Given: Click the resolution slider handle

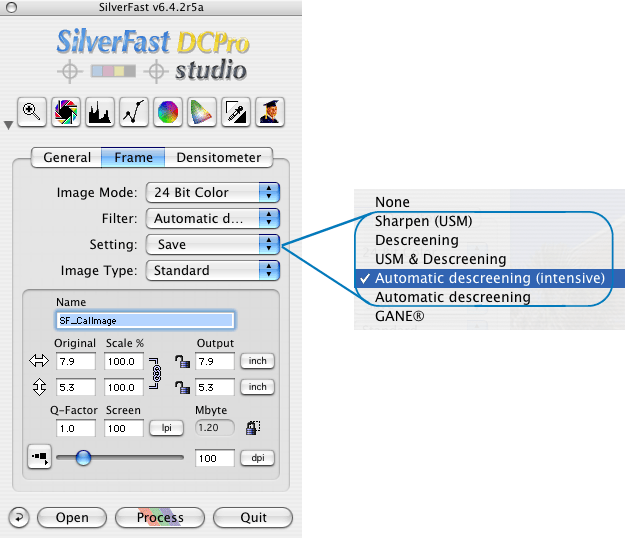Looking at the screenshot, I should pyautogui.click(x=84, y=457).
